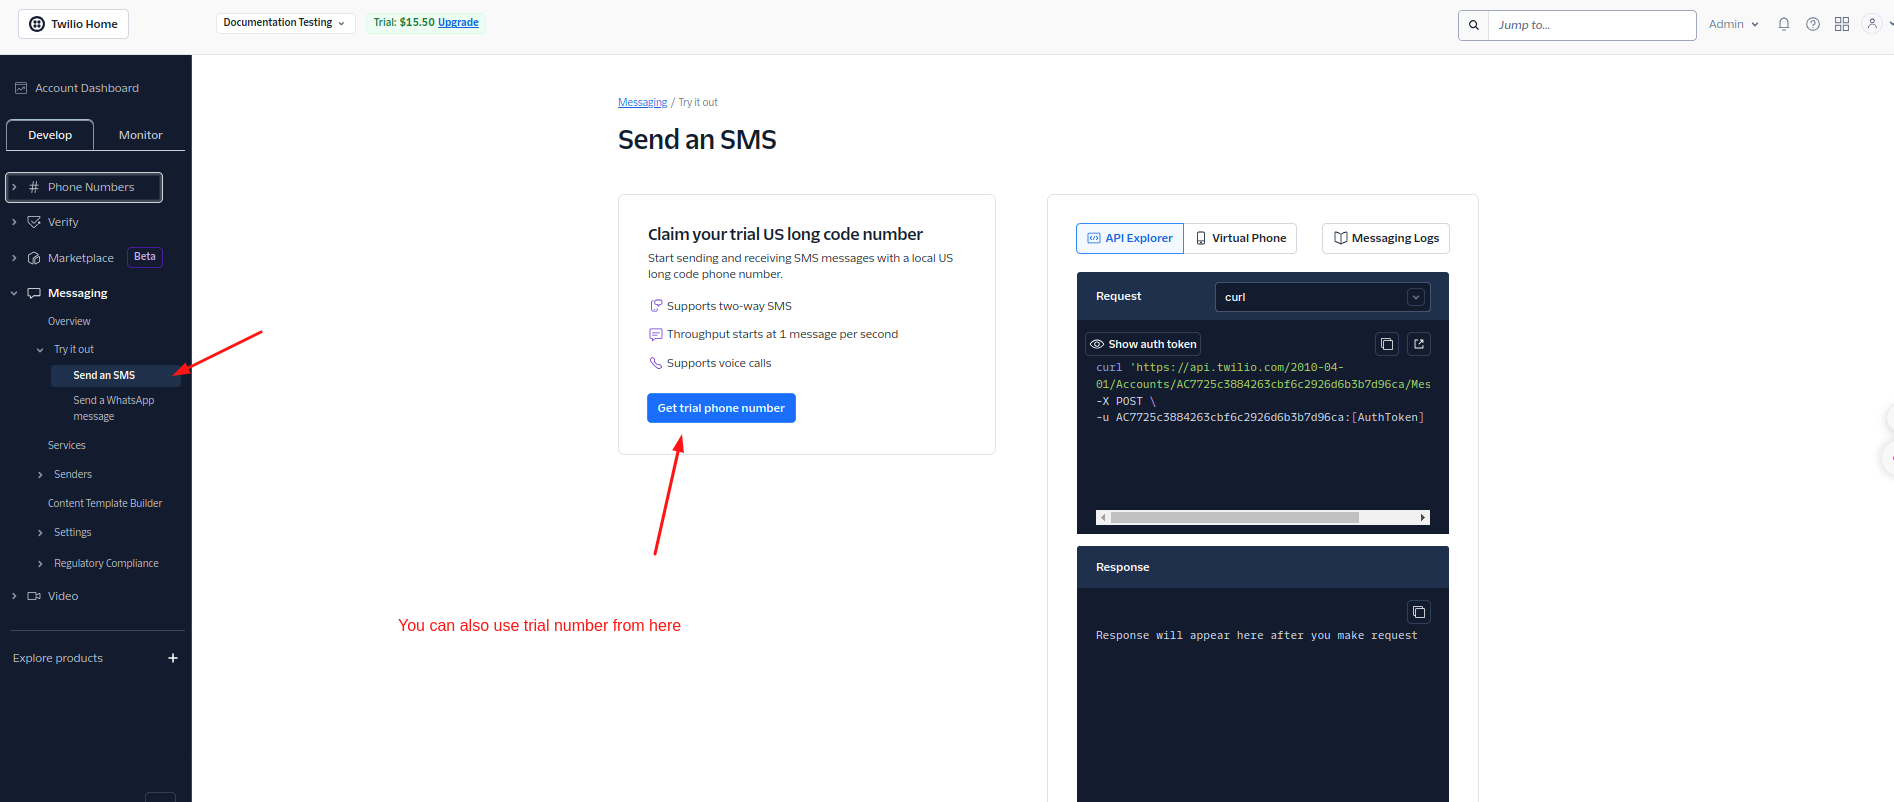Copy the response output

point(1418,612)
